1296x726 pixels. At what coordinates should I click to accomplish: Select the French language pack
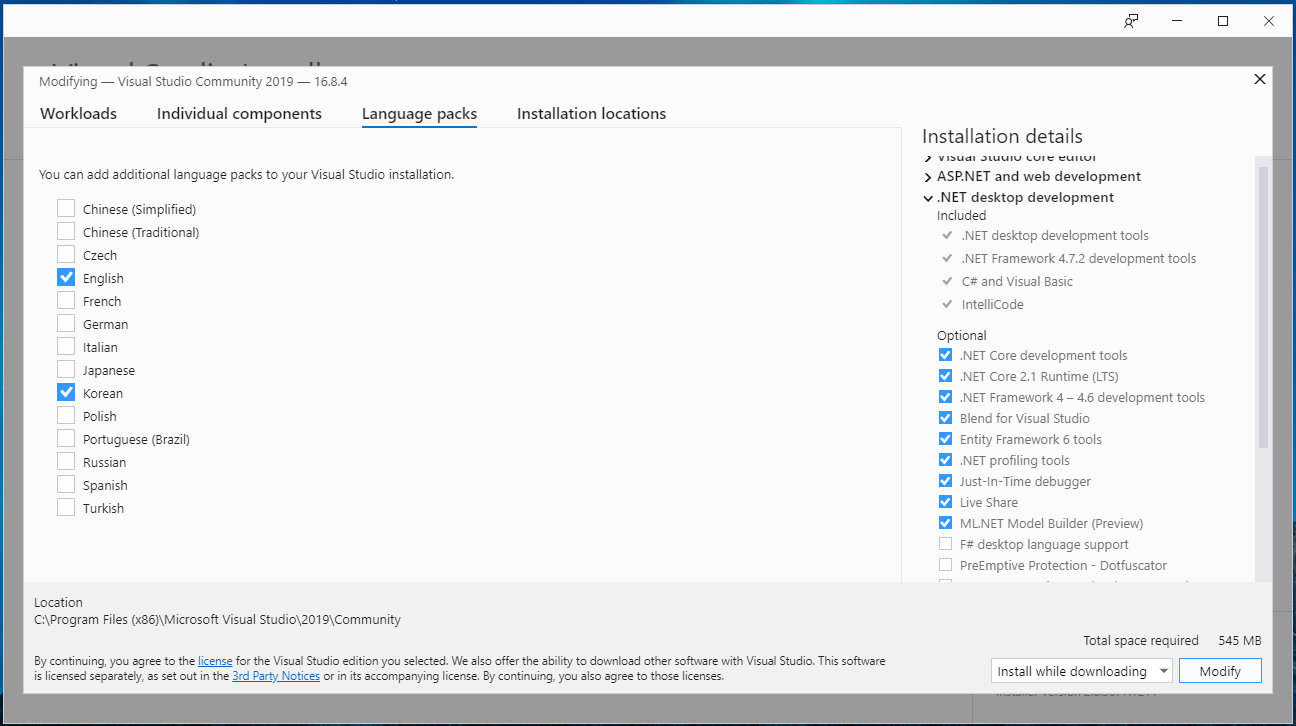point(66,301)
